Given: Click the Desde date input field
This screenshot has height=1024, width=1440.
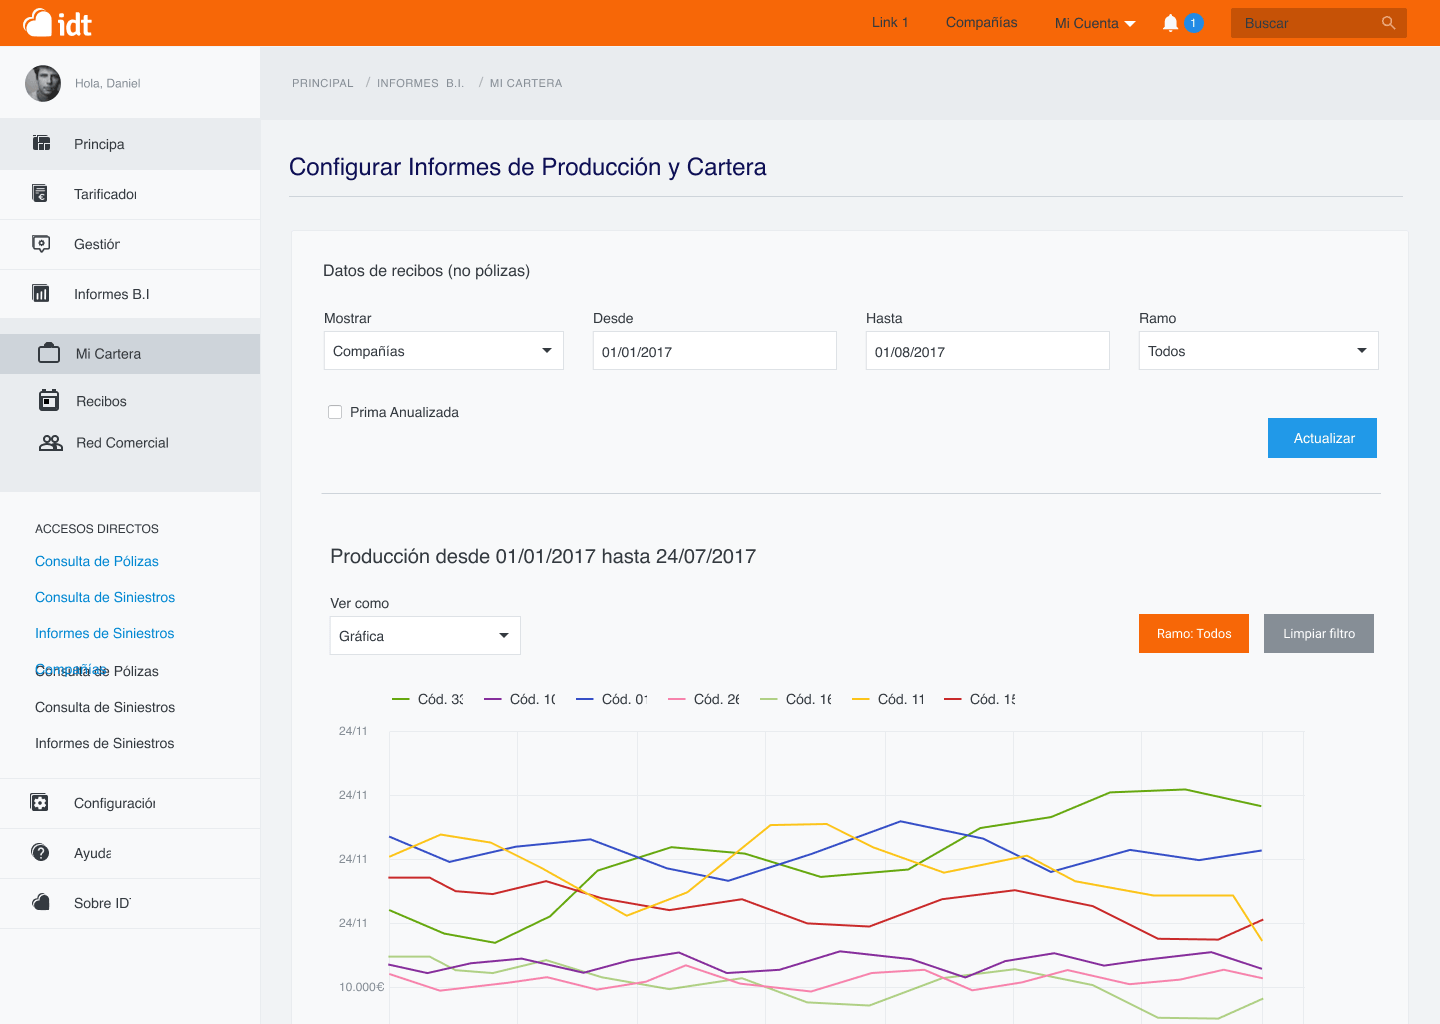Looking at the screenshot, I should [x=714, y=352].
